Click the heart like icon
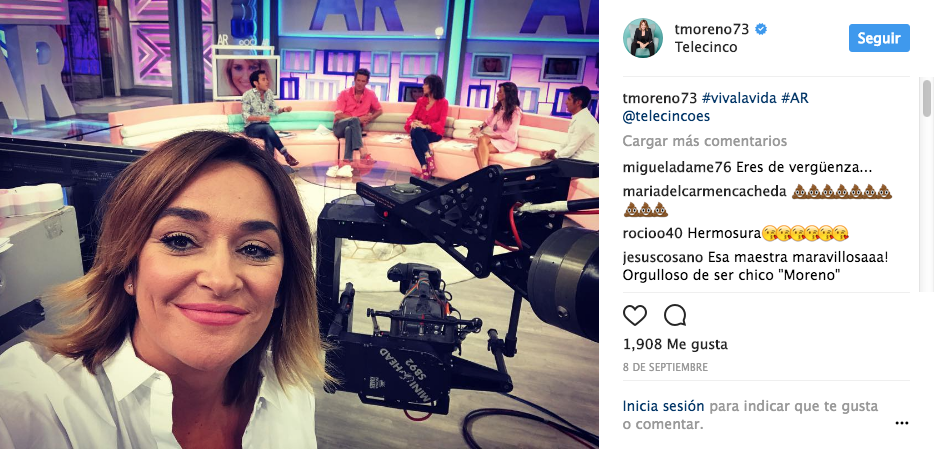 (x=634, y=315)
